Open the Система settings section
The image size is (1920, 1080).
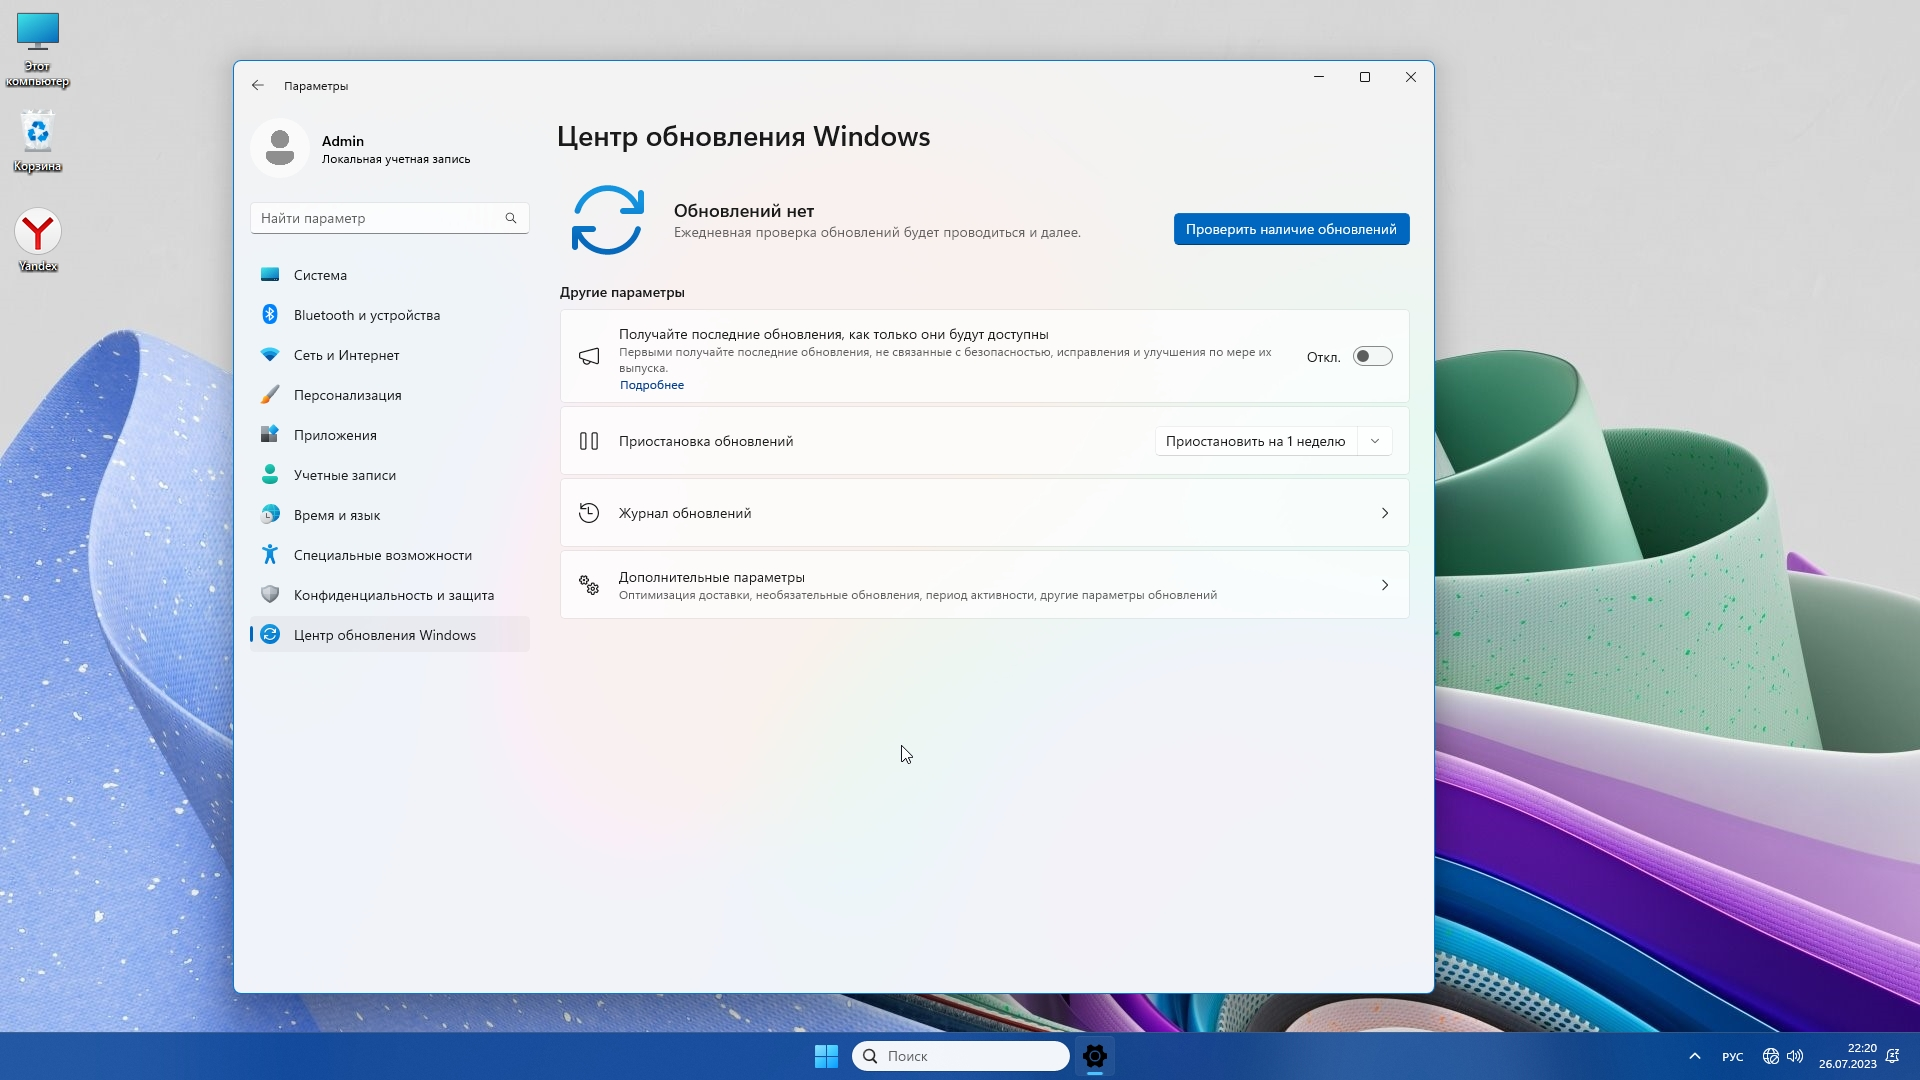(320, 275)
